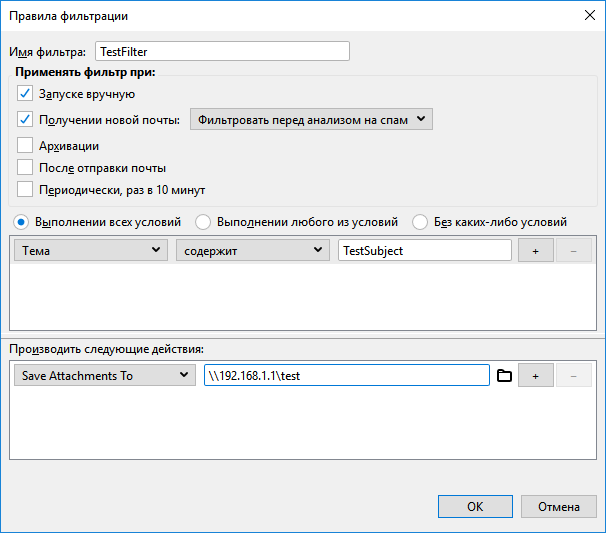Focus the Имя фильтра TestFilter field
This screenshot has width=606, height=533.
(222, 51)
